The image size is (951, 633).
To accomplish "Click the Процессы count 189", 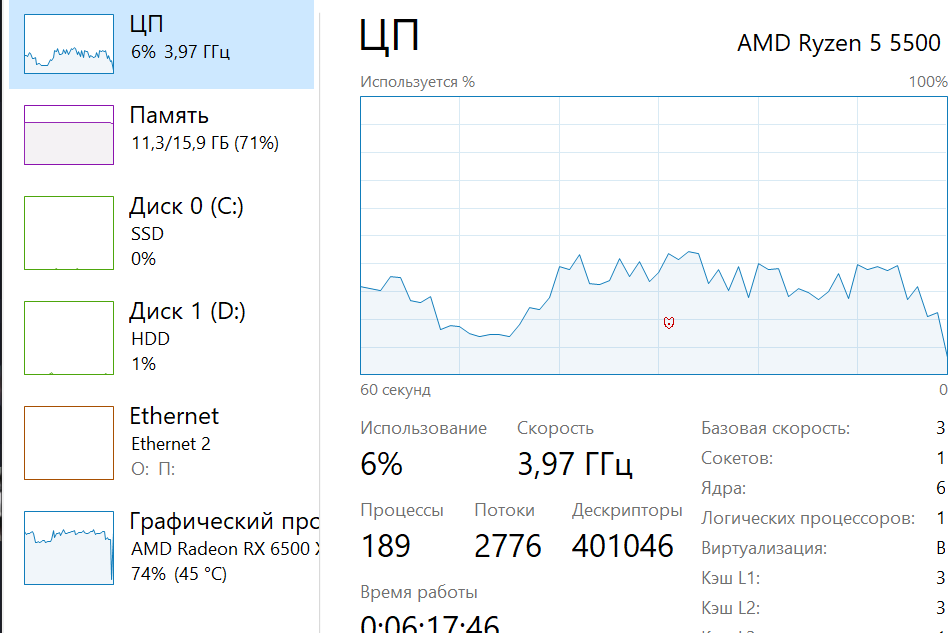I will (x=386, y=546).
